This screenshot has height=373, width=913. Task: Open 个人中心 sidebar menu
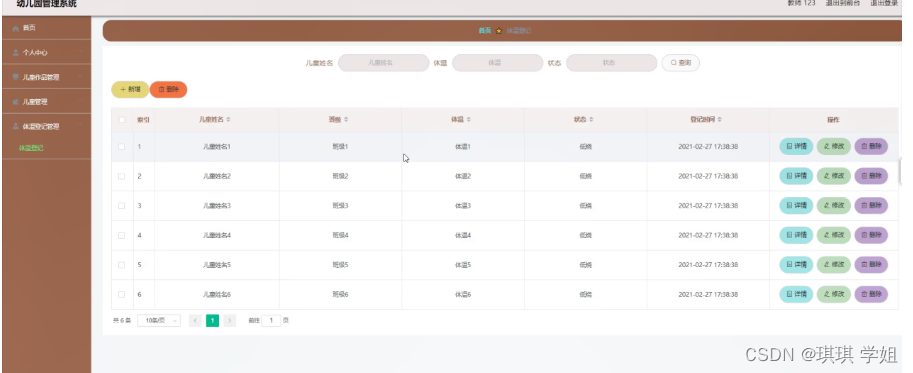pos(47,52)
